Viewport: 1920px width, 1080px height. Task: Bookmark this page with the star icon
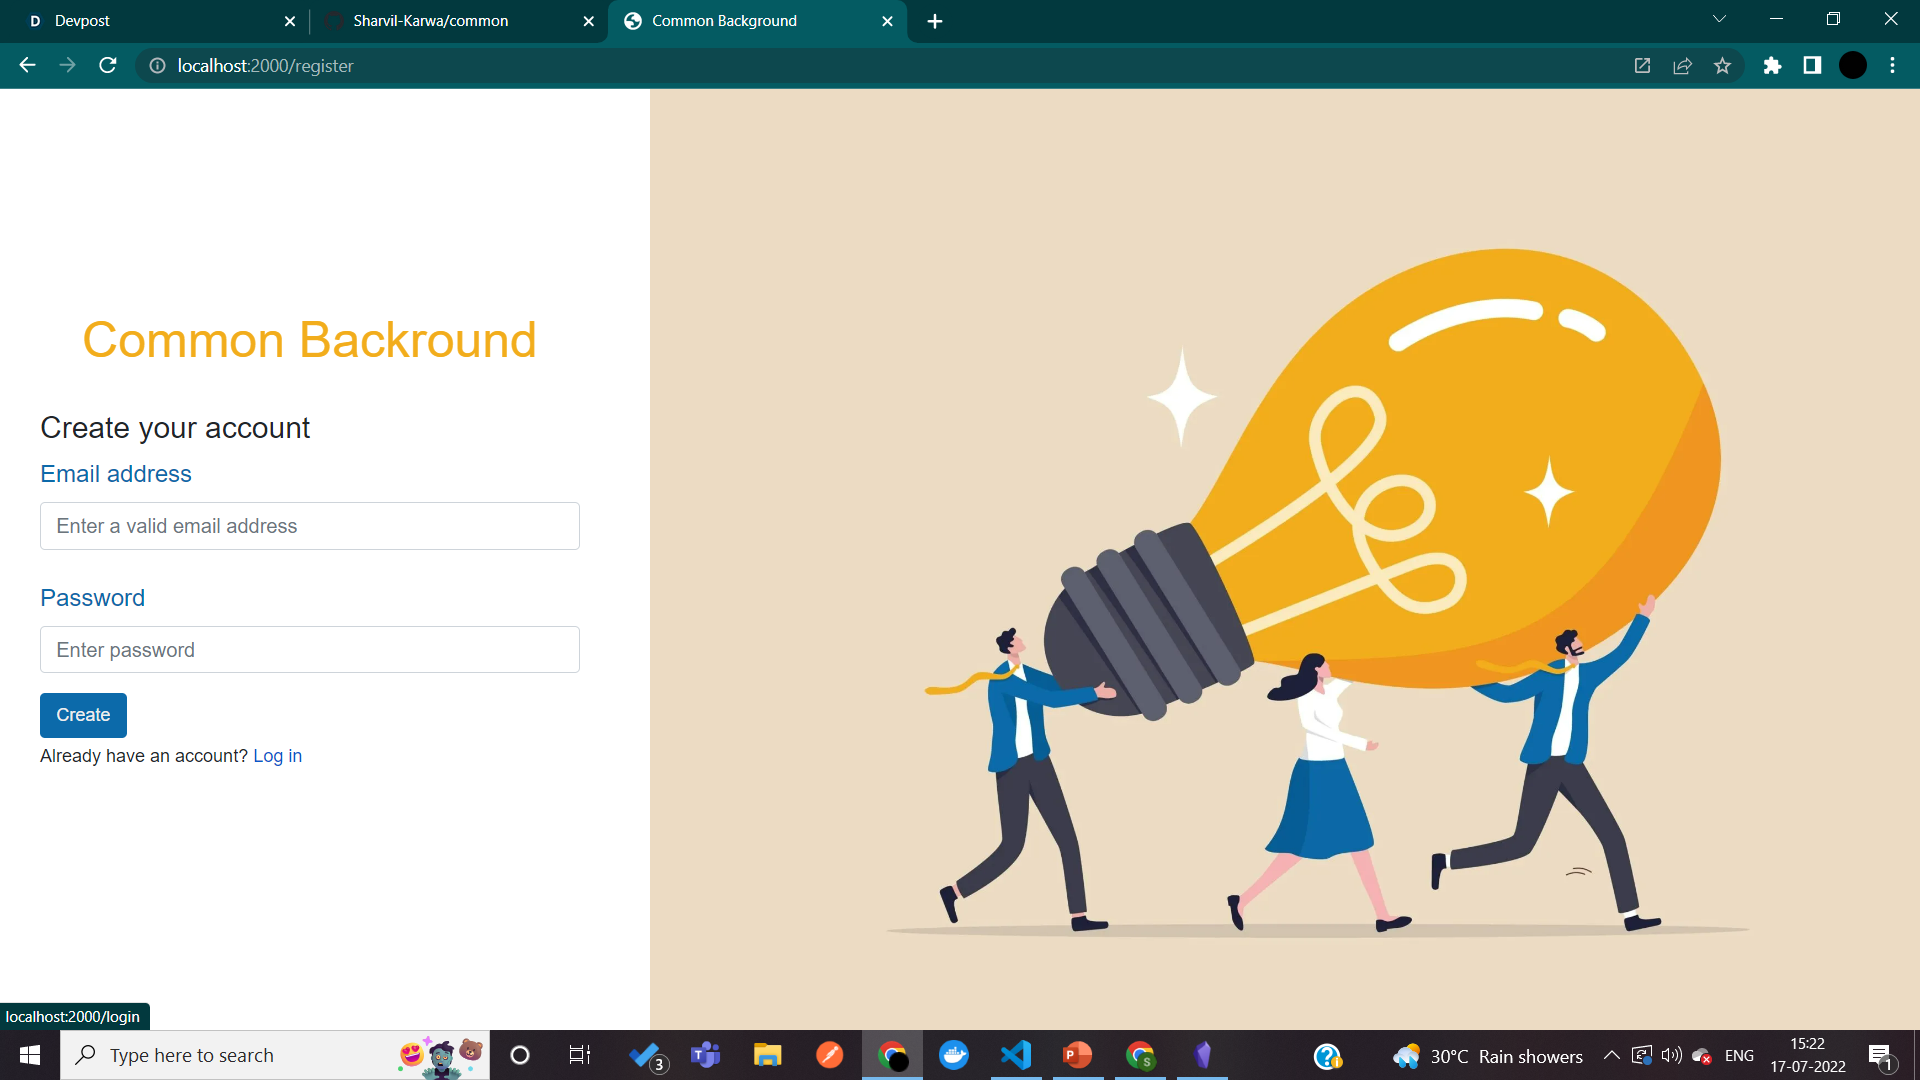pyautogui.click(x=1722, y=66)
